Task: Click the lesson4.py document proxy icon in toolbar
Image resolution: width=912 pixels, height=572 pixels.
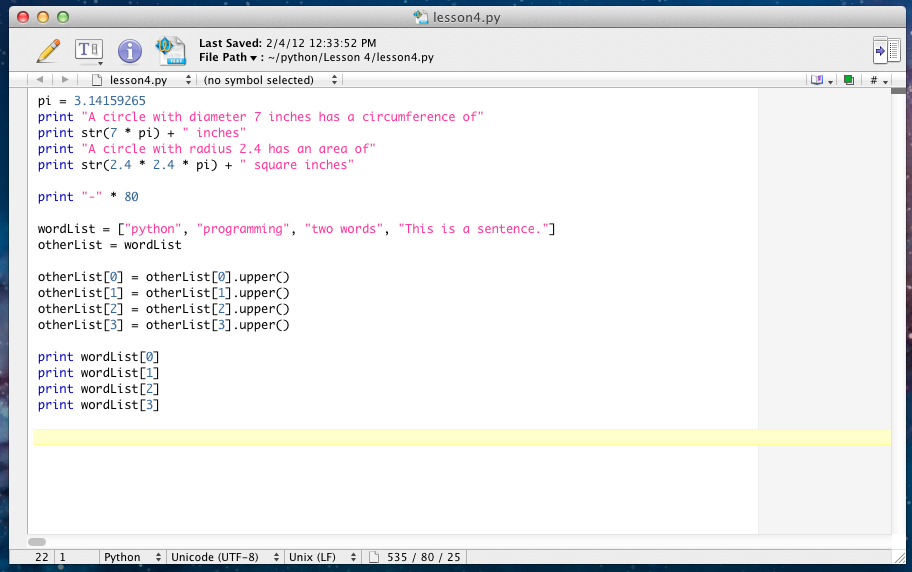Action: pos(170,51)
